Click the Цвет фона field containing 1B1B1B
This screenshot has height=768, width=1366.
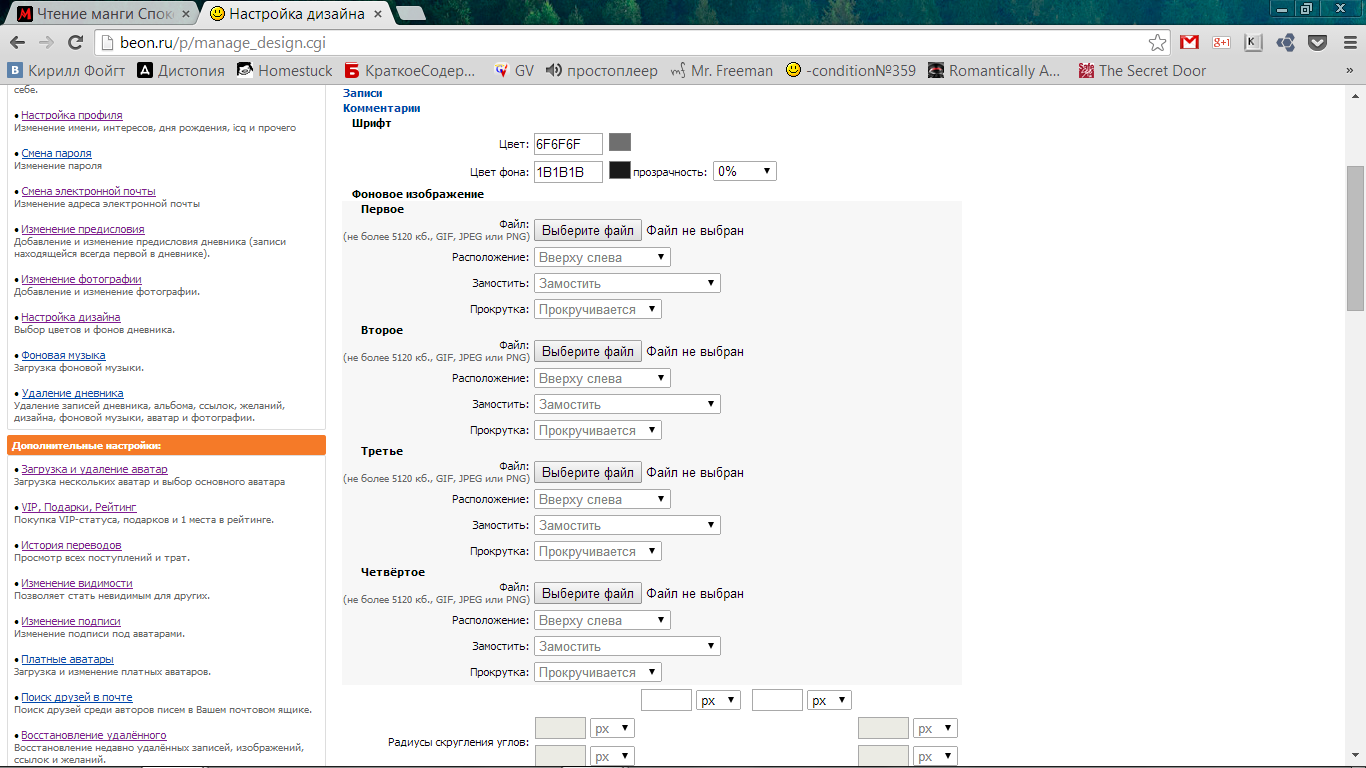(568, 172)
